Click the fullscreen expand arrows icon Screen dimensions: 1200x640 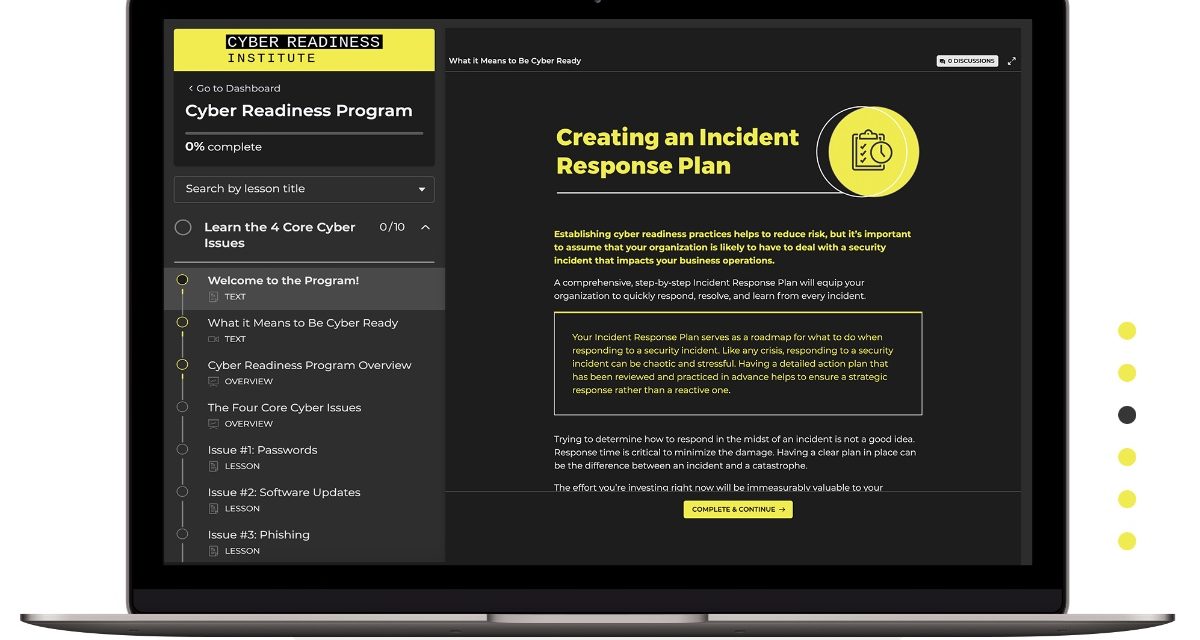(x=1011, y=61)
